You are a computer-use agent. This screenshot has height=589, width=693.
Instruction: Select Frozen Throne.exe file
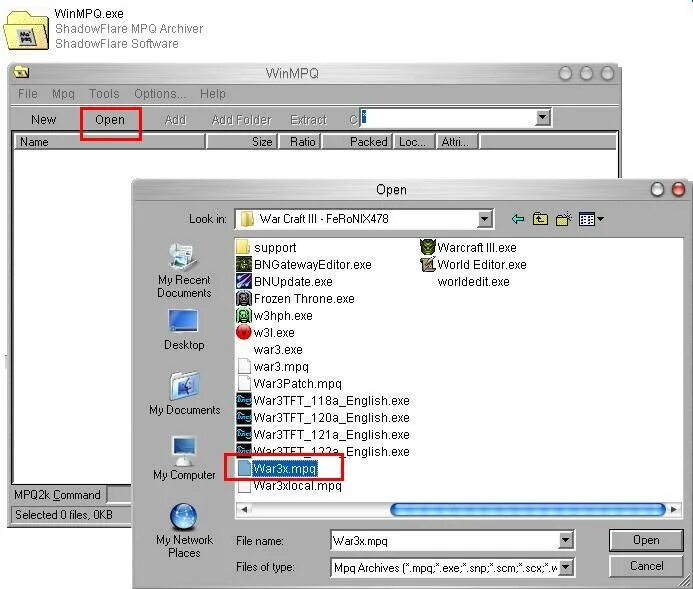coord(296,299)
